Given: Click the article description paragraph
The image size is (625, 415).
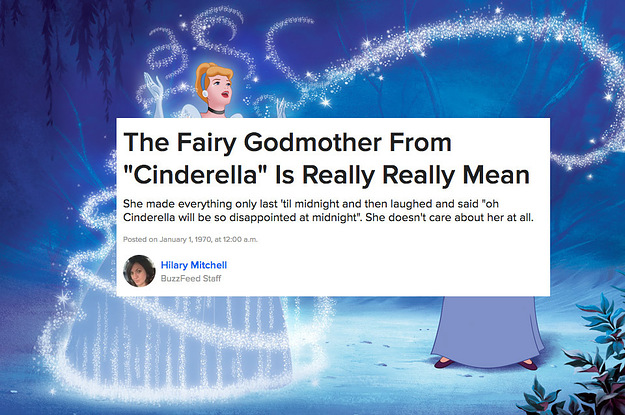Looking at the screenshot, I should 328,210.
